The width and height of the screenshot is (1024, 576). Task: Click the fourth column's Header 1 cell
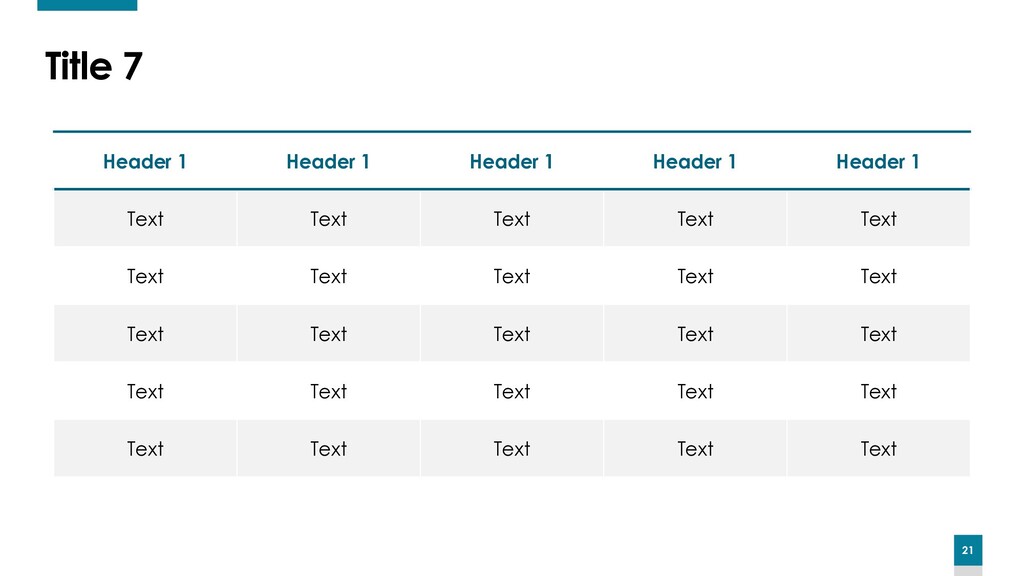695,161
